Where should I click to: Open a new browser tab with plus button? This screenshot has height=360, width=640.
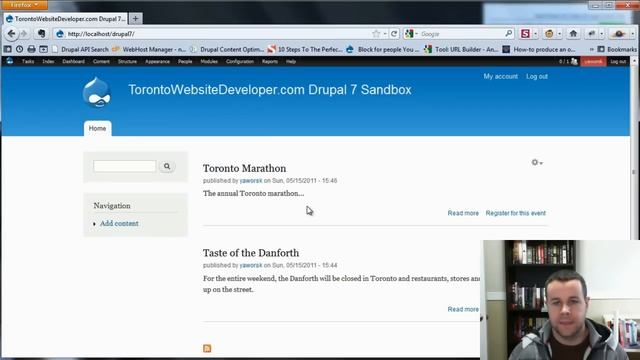pos(136,19)
